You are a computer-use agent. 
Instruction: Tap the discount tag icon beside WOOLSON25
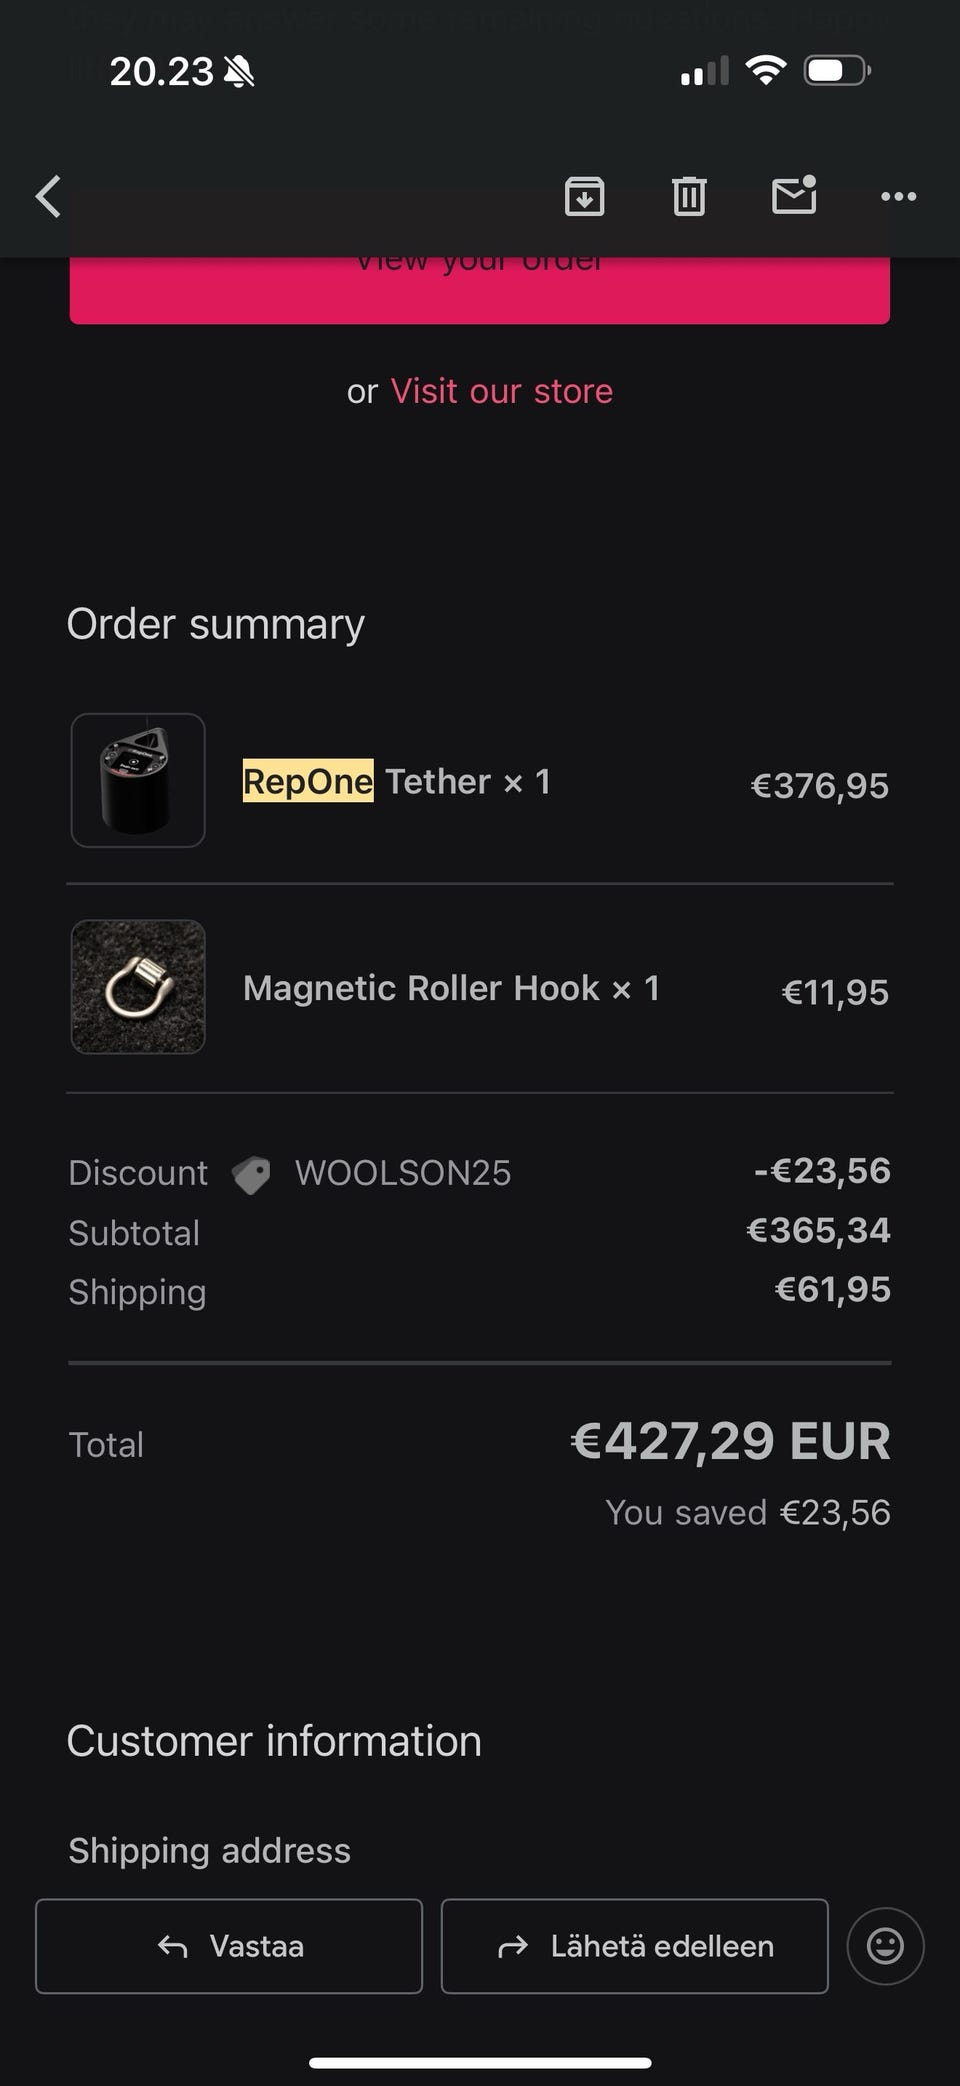[251, 1174]
